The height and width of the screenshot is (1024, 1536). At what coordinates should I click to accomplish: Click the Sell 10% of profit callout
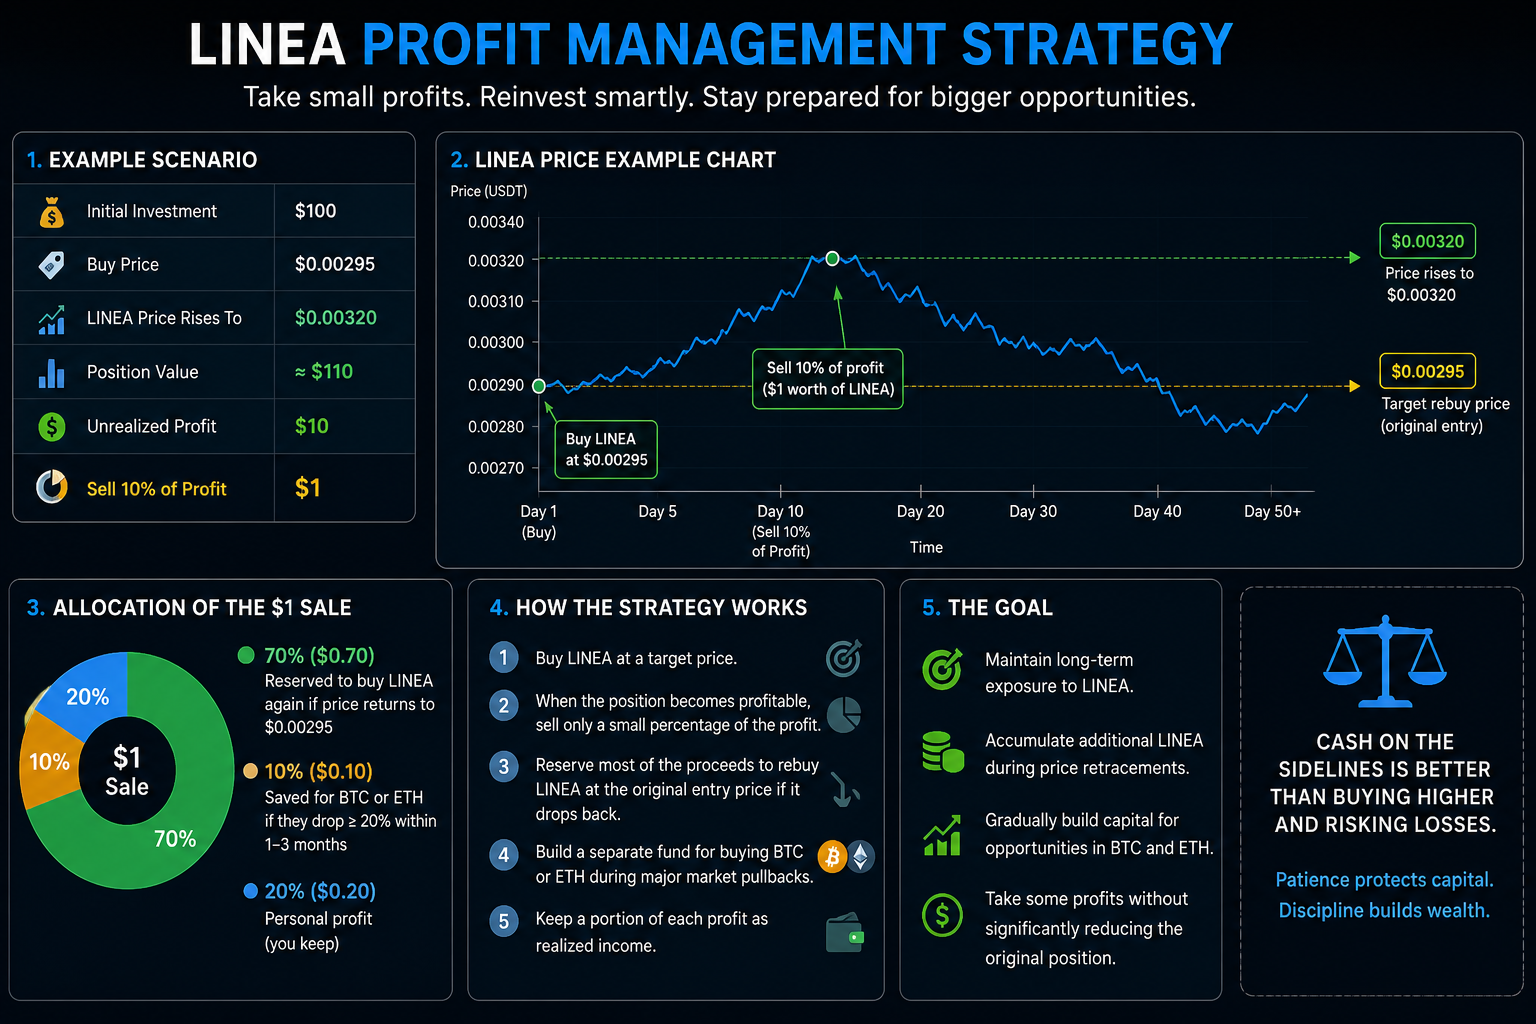(827, 379)
